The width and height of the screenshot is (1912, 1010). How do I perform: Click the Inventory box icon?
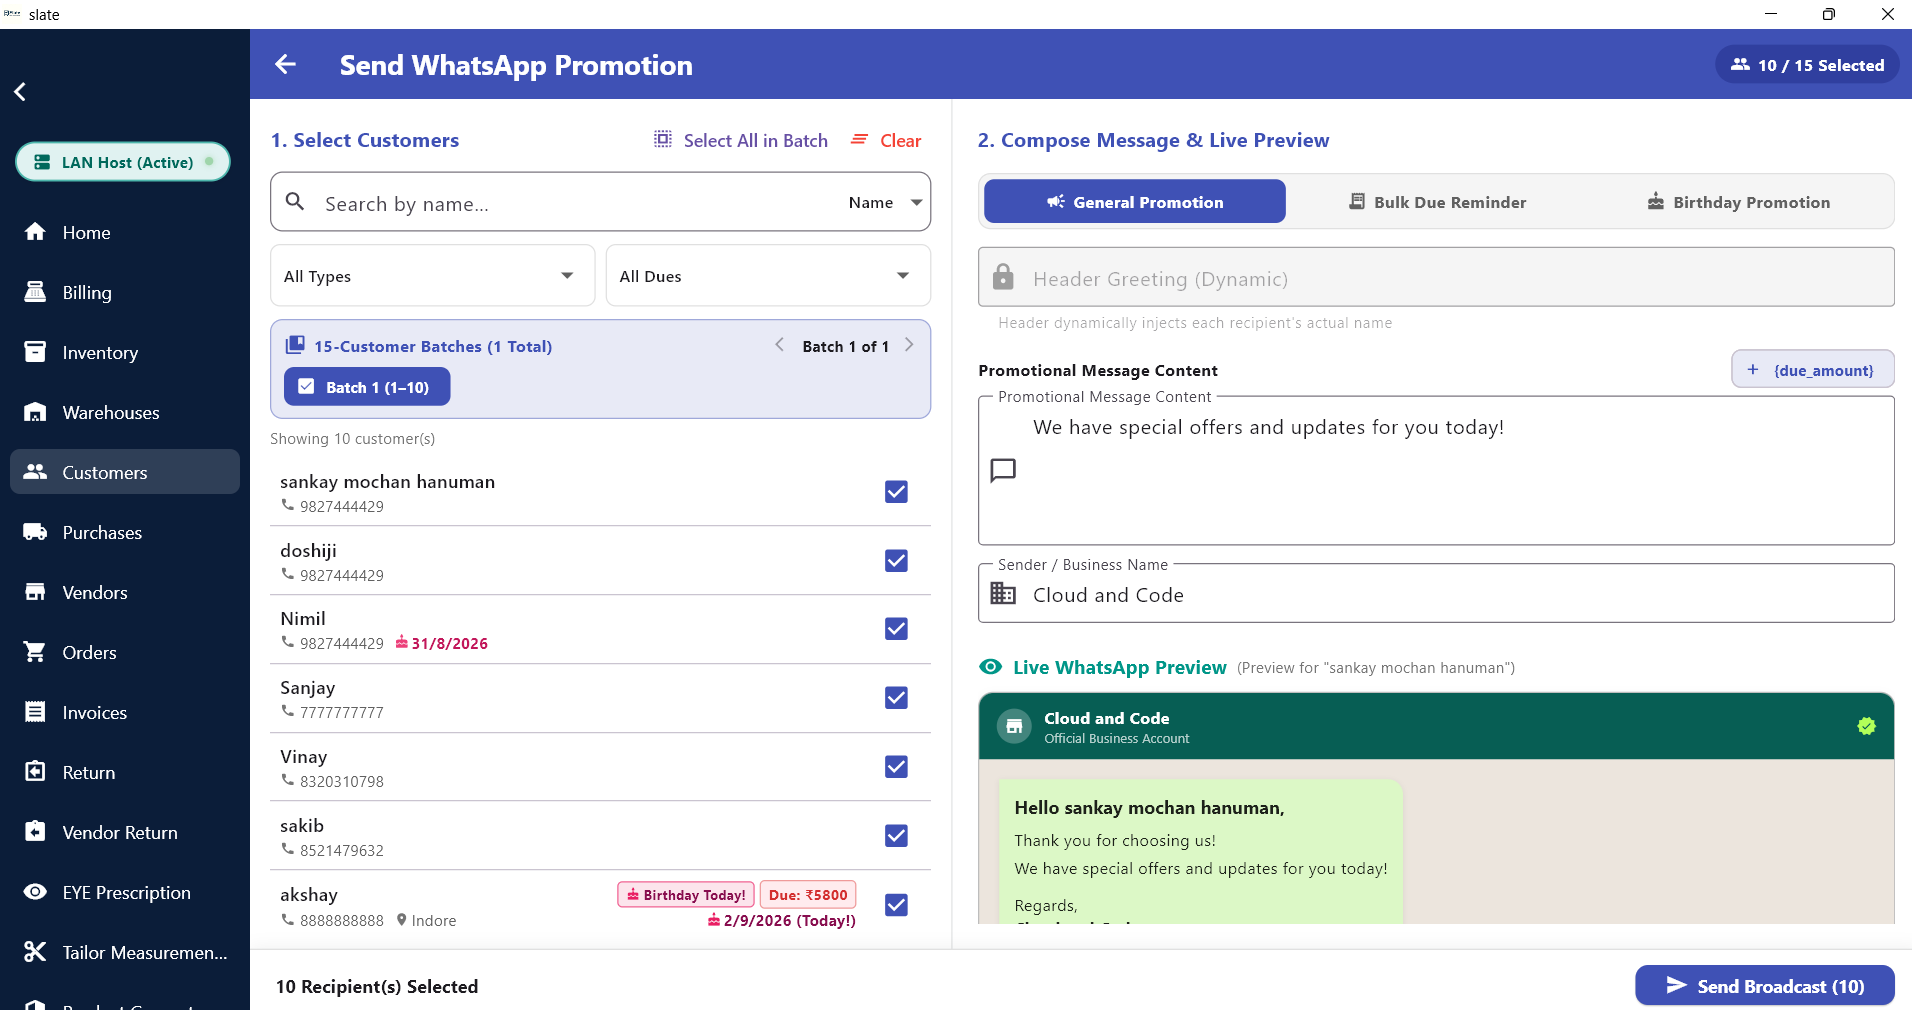click(35, 352)
